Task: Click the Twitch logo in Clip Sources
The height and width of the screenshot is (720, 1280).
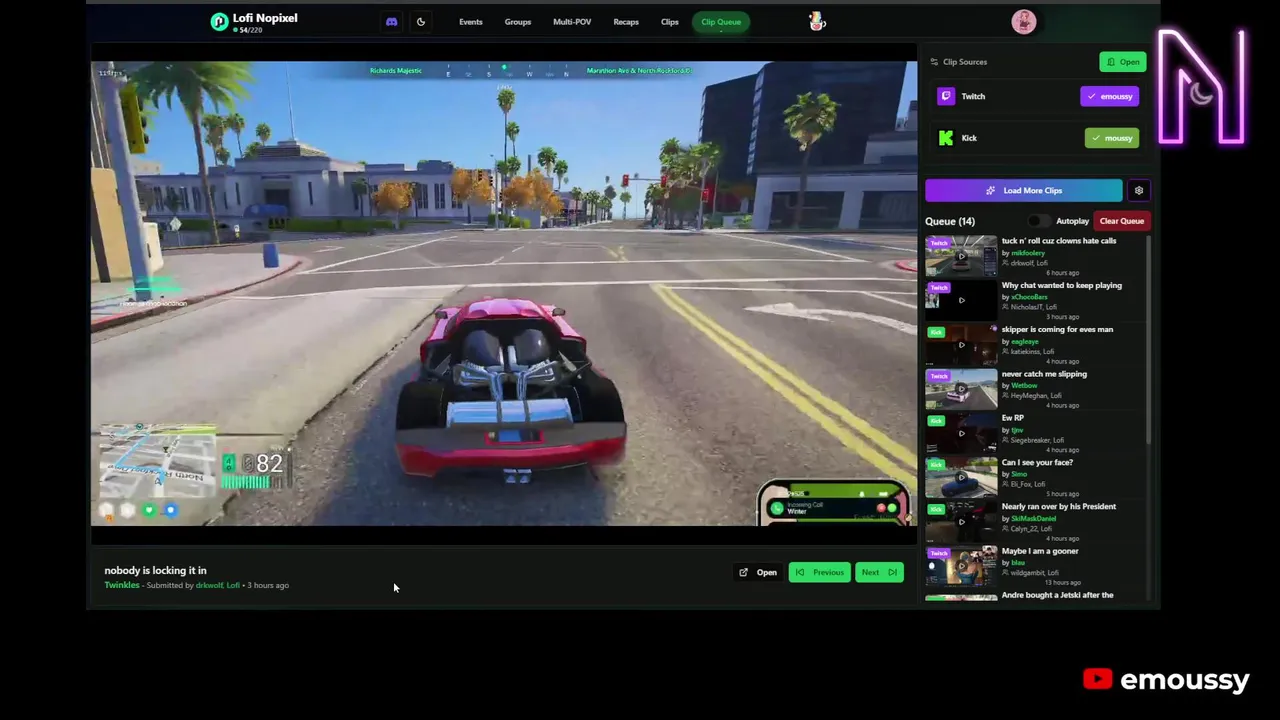Action: (946, 96)
